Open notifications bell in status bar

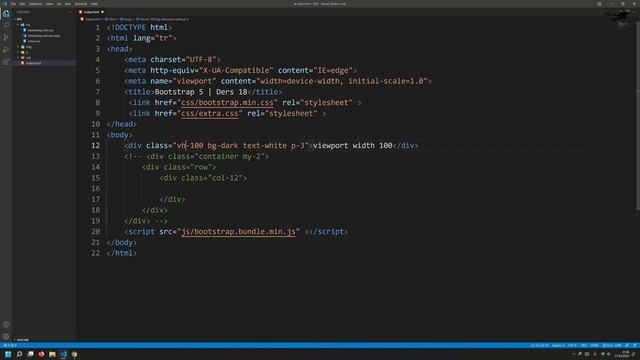[x=635, y=345]
